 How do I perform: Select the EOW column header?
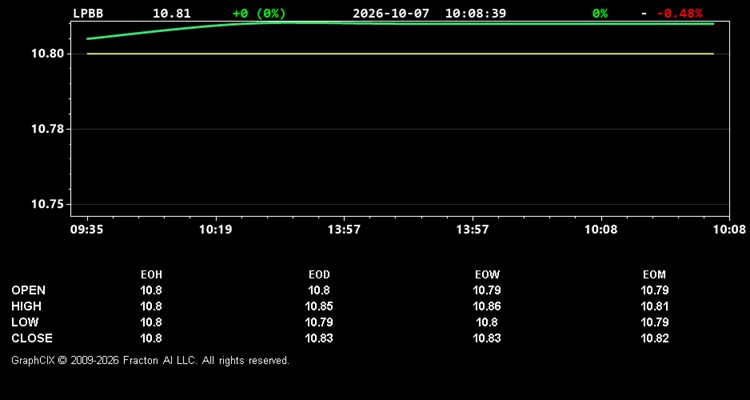point(487,275)
